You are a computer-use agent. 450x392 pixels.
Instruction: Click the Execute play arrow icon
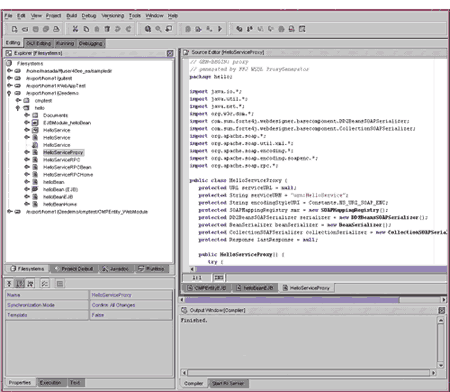220,29
